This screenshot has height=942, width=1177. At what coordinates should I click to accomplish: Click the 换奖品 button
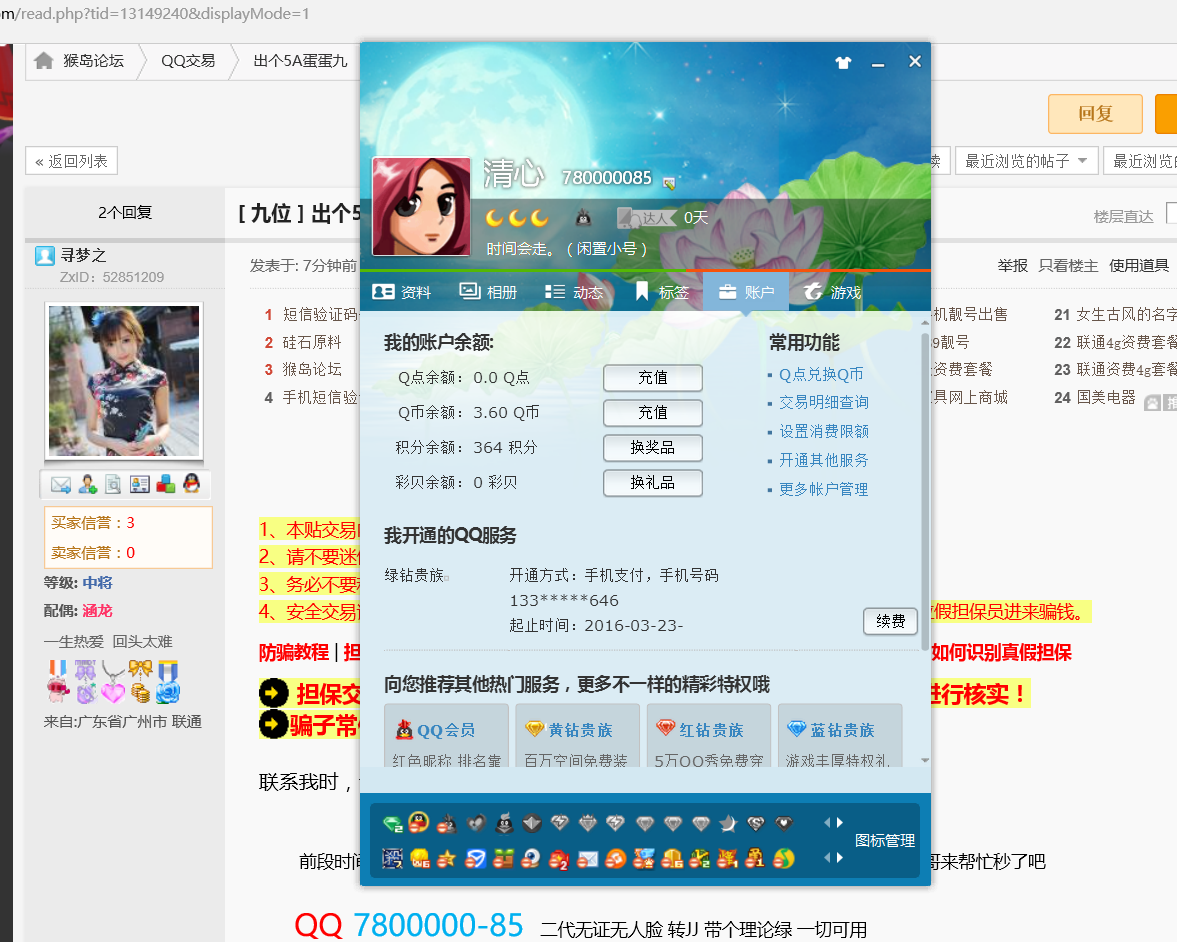653,448
